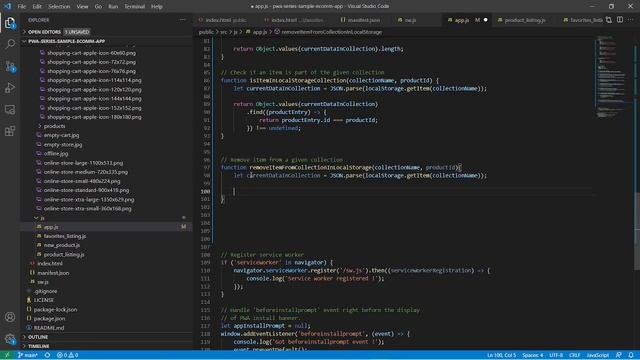Split the editor to the right
Image resolution: width=640 pixels, height=360 pixels.
click(x=620, y=20)
